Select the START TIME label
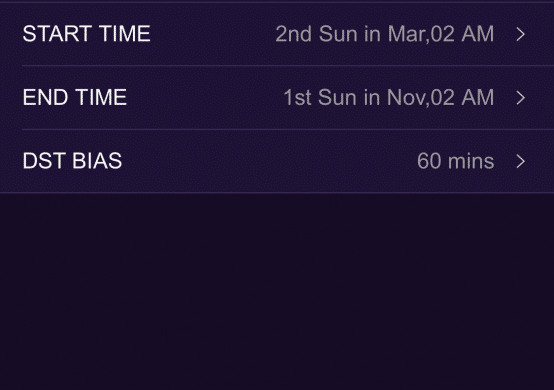This screenshot has width=554, height=390. coord(87,34)
